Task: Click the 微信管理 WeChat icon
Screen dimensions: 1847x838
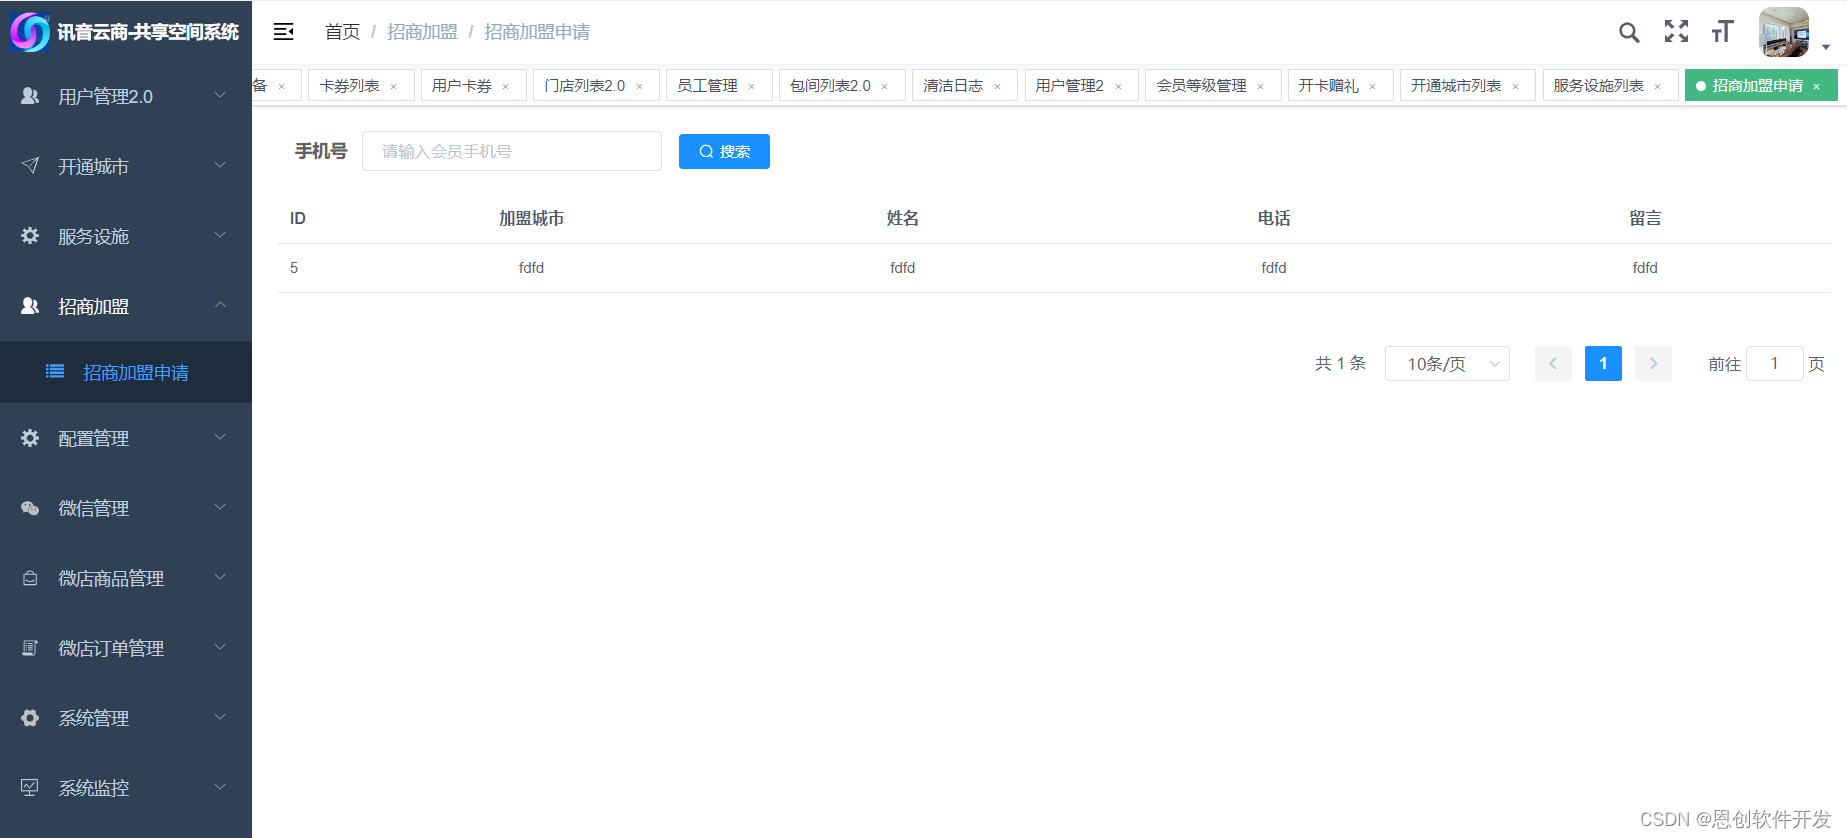Action: (x=30, y=508)
